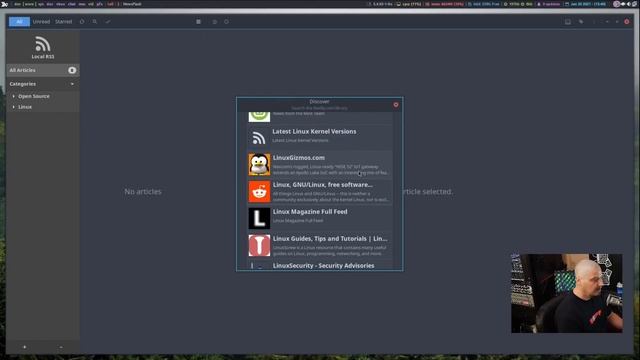
Task: Select All Articles in sidebar
Action: [x=42, y=70]
